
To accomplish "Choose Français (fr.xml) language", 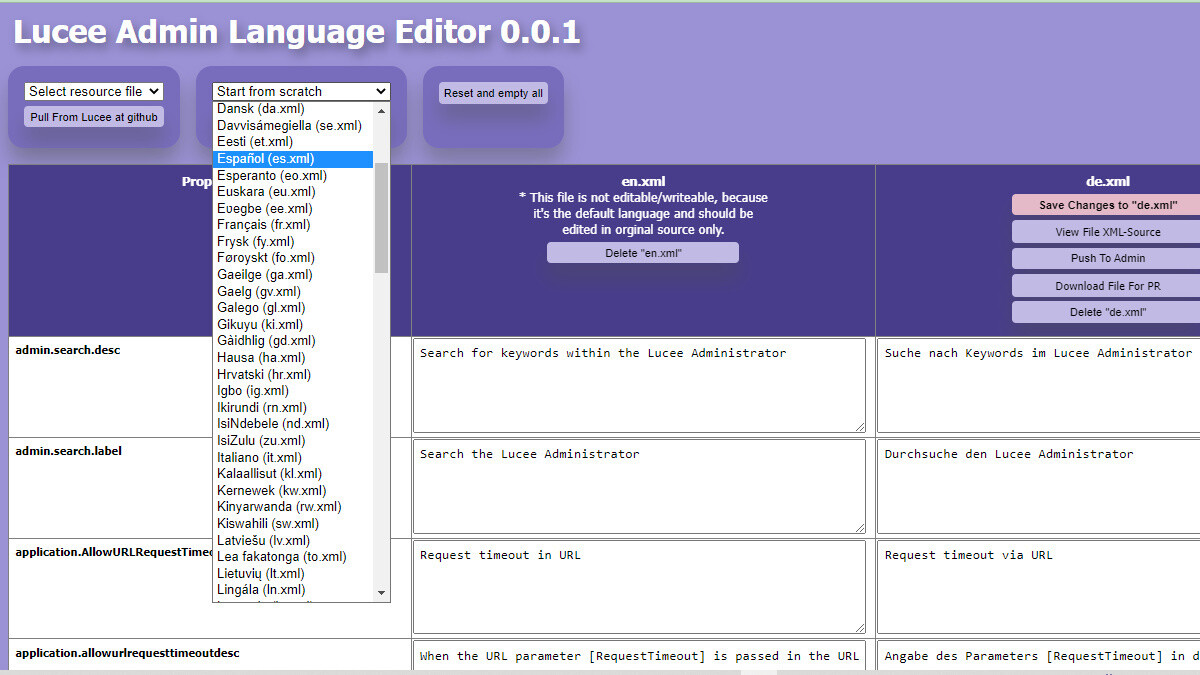I will tap(293, 225).
